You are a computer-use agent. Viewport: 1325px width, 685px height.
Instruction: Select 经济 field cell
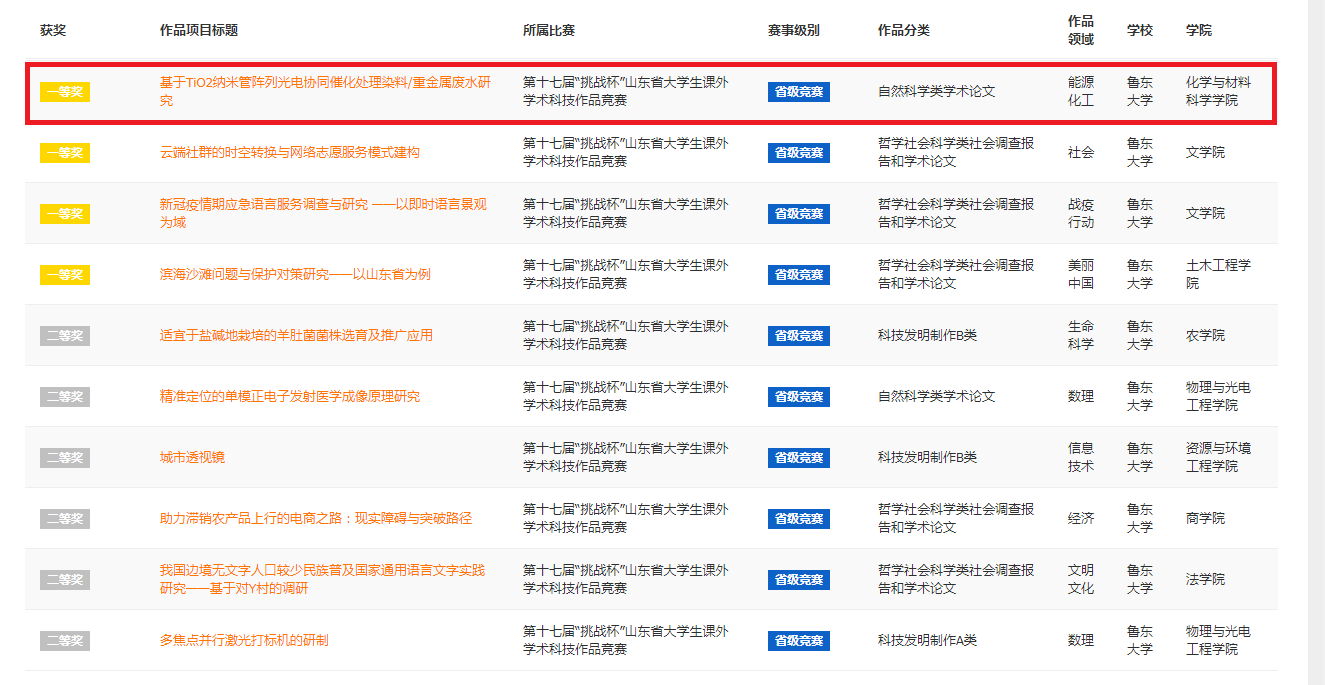[x=1081, y=518]
